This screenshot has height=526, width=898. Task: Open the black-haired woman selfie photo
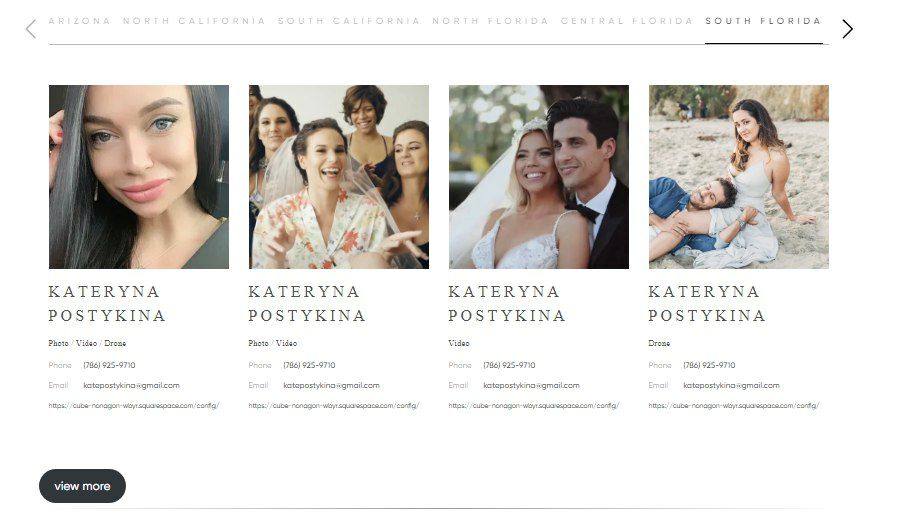139,177
